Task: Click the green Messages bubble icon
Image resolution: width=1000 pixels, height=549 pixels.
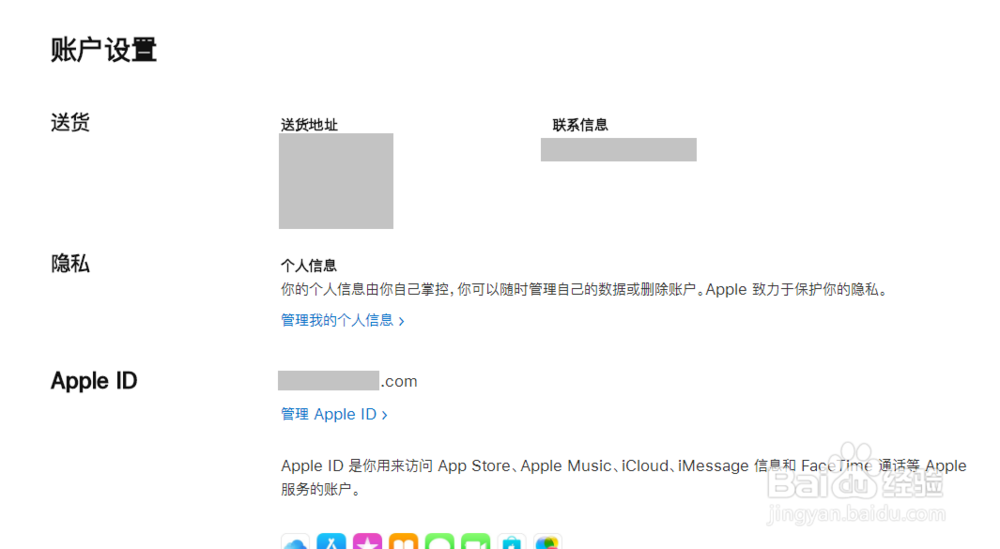Action: pyautogui.click(x=439, y=541)
